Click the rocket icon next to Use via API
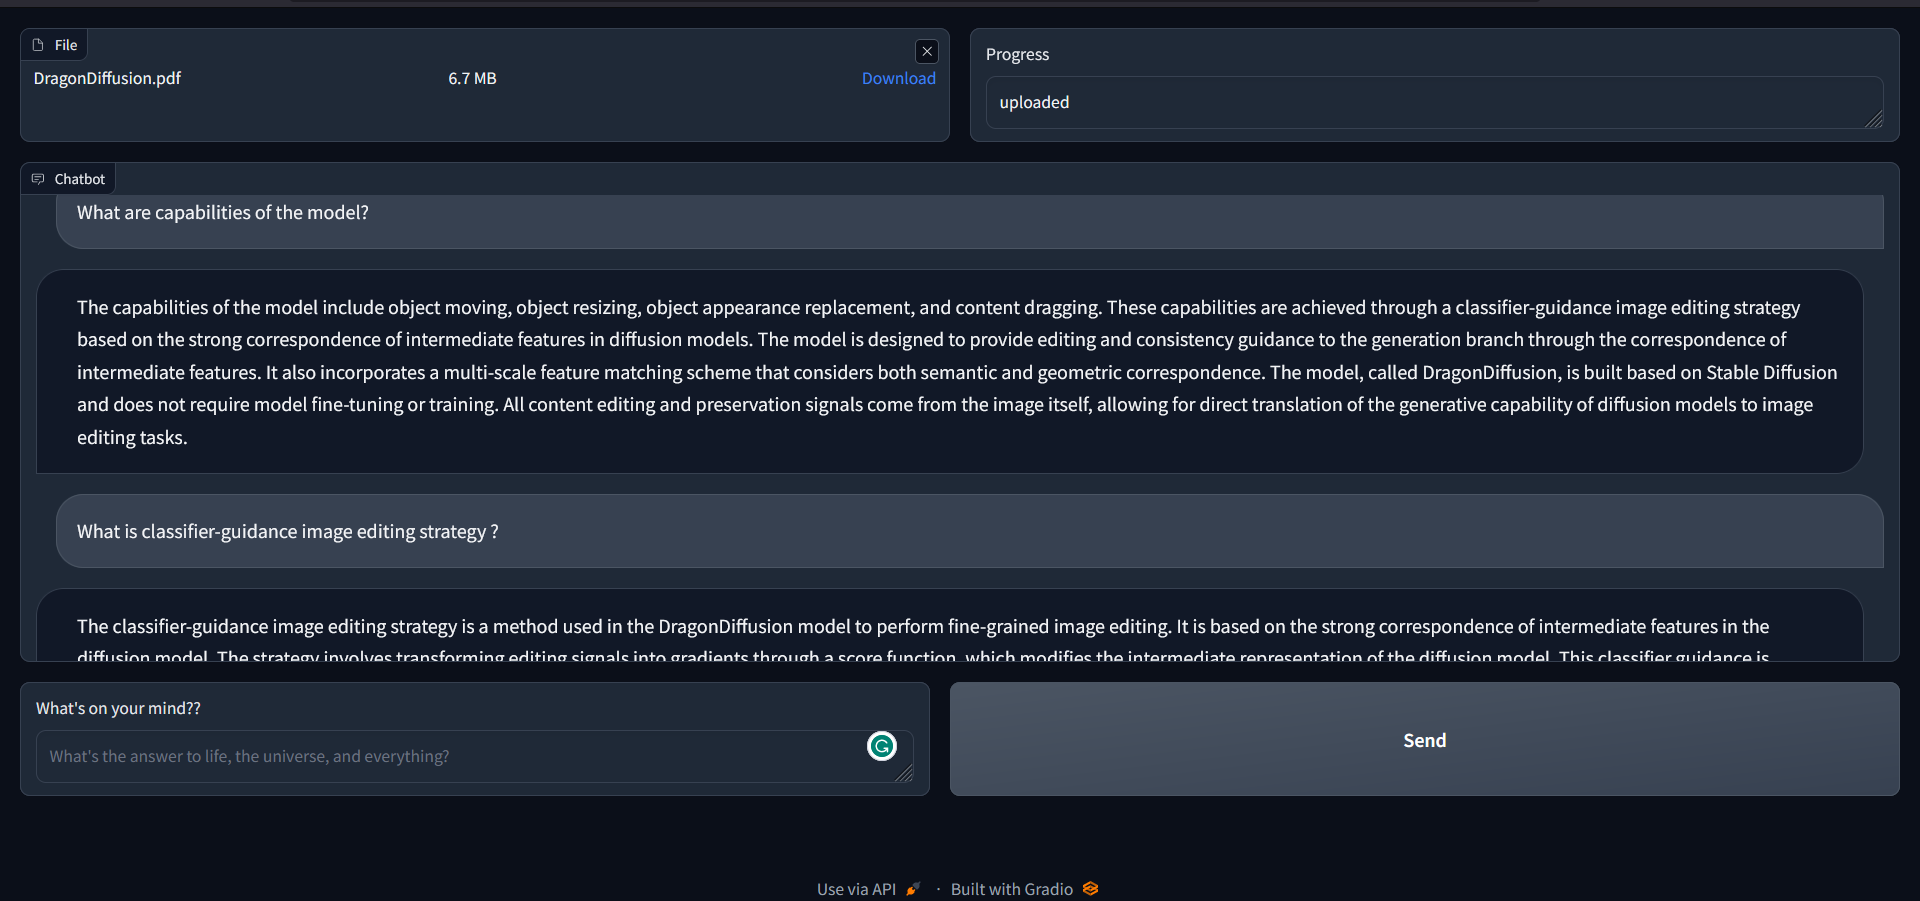Viewport: 1920px width, 901px height. [913, 889]
